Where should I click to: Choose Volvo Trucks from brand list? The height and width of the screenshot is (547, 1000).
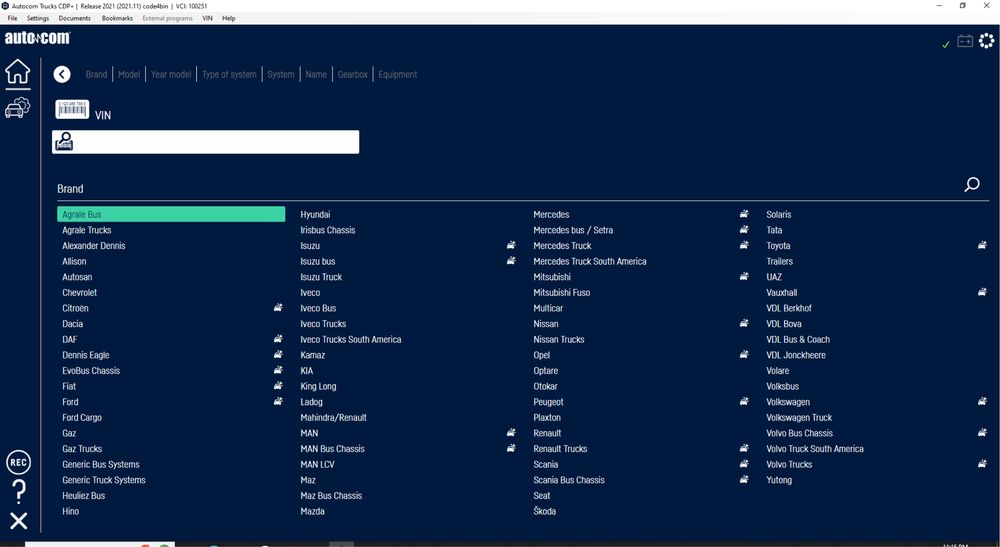[x=789, y=464]
